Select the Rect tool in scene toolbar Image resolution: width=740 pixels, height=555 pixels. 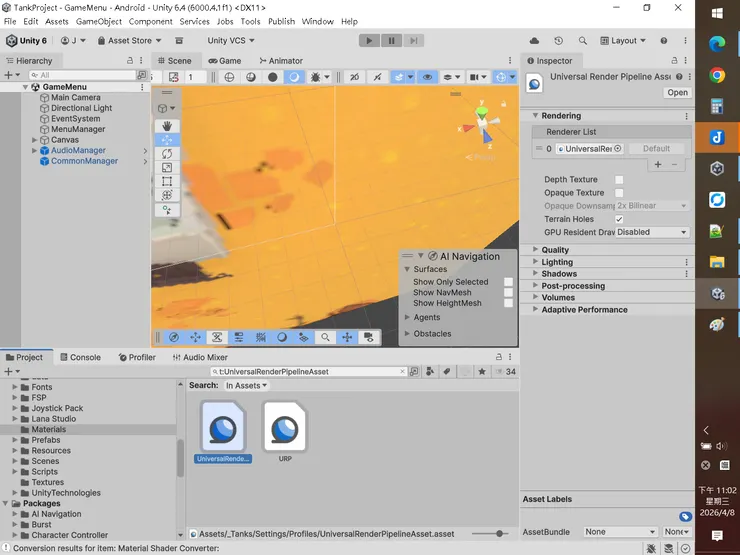(167, 182)
